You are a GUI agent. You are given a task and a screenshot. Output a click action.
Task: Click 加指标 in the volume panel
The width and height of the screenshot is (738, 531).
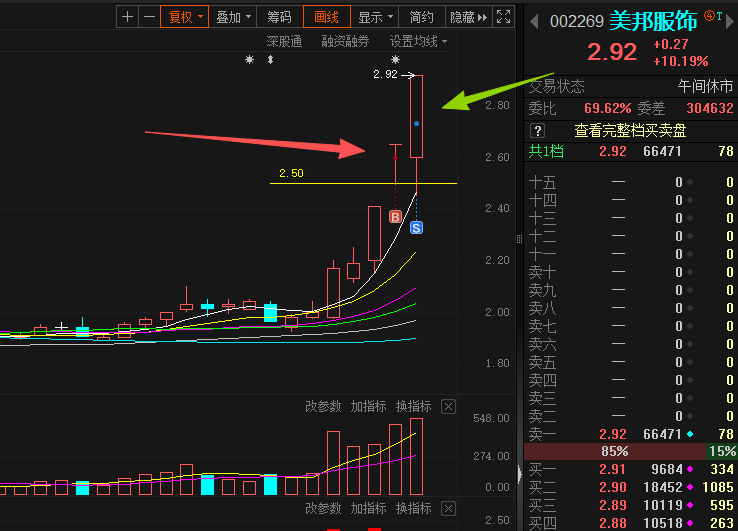pyautogui.click(x=368, y=406)
